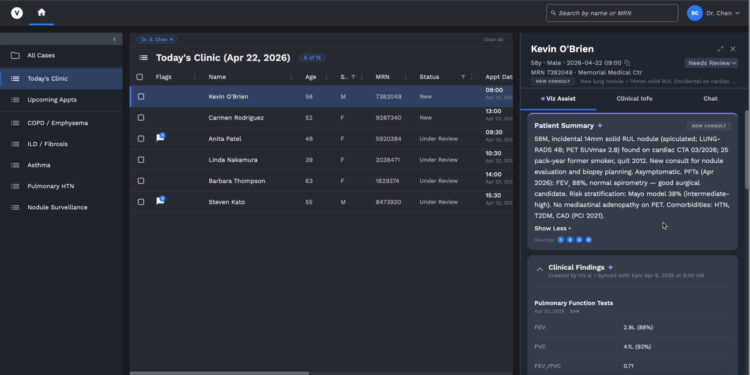
Task: Check the Linda Nakamura row checkbox
Action: (141, 160)
